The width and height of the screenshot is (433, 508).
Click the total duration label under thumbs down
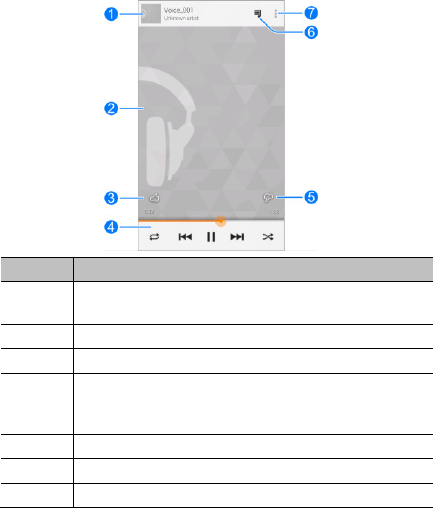click(x=274, y=212)
